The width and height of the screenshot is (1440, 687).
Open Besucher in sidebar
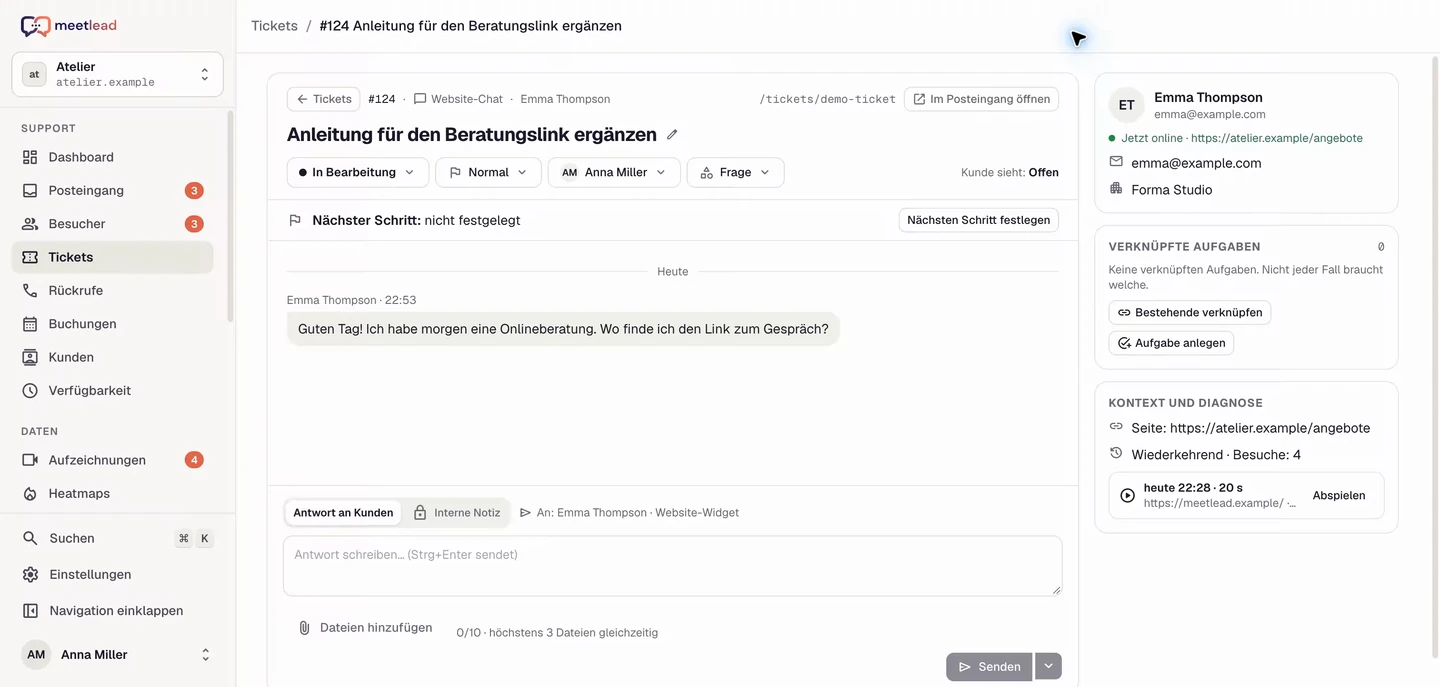(113, 224)
